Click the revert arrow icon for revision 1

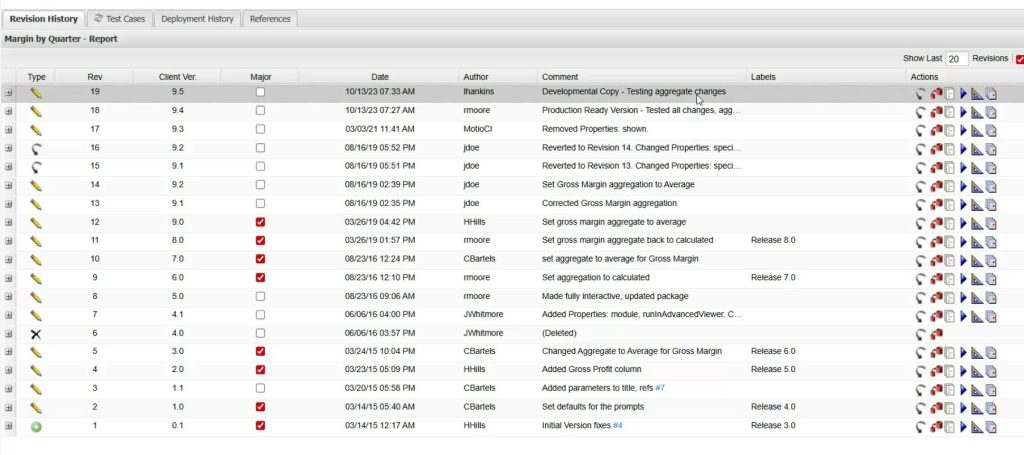pyautogui.click(x=921, y=428)
